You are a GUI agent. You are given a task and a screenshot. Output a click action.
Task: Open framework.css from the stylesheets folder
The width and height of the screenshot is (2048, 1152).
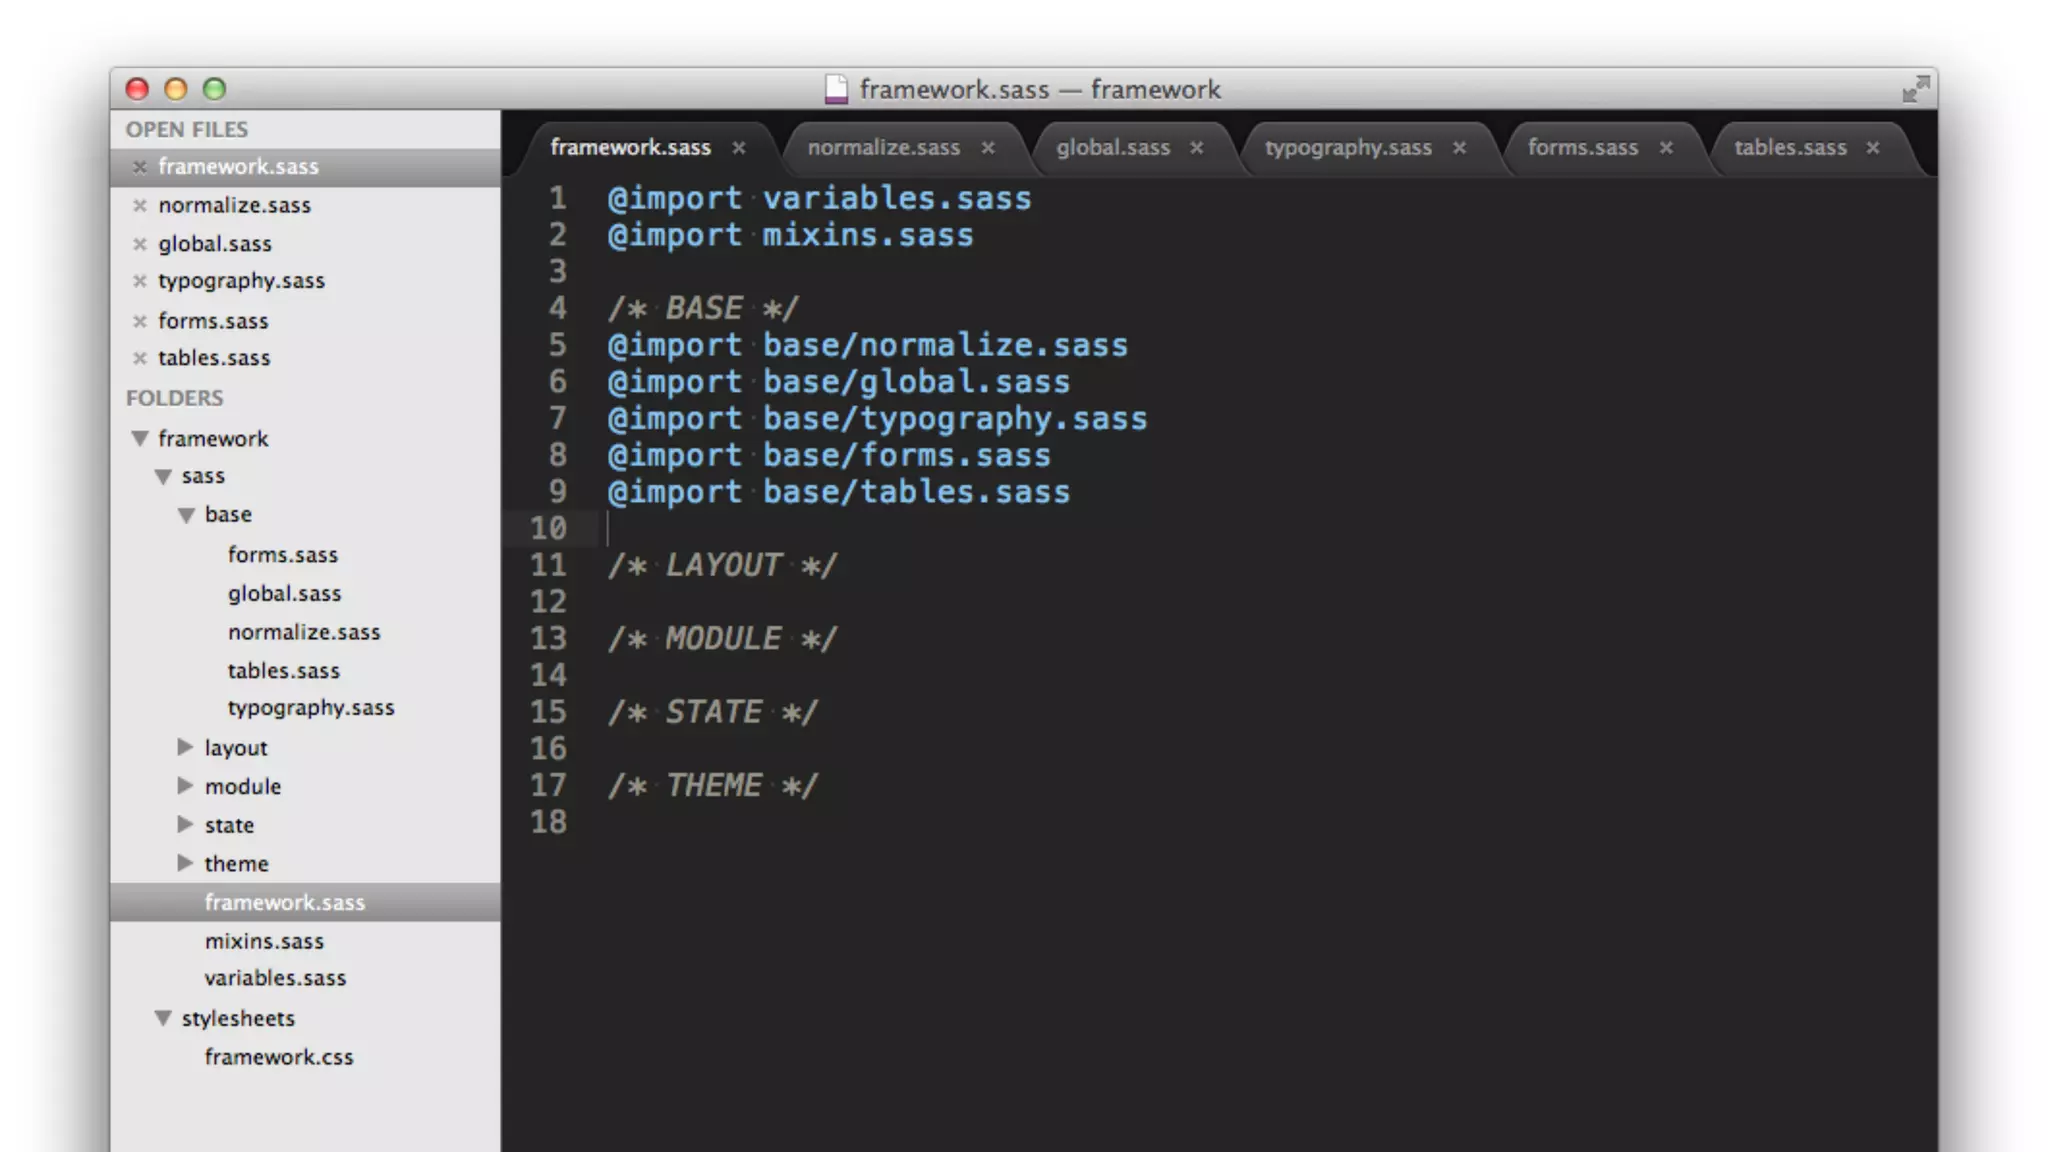pyautogui.click(x=278, y=1057)
